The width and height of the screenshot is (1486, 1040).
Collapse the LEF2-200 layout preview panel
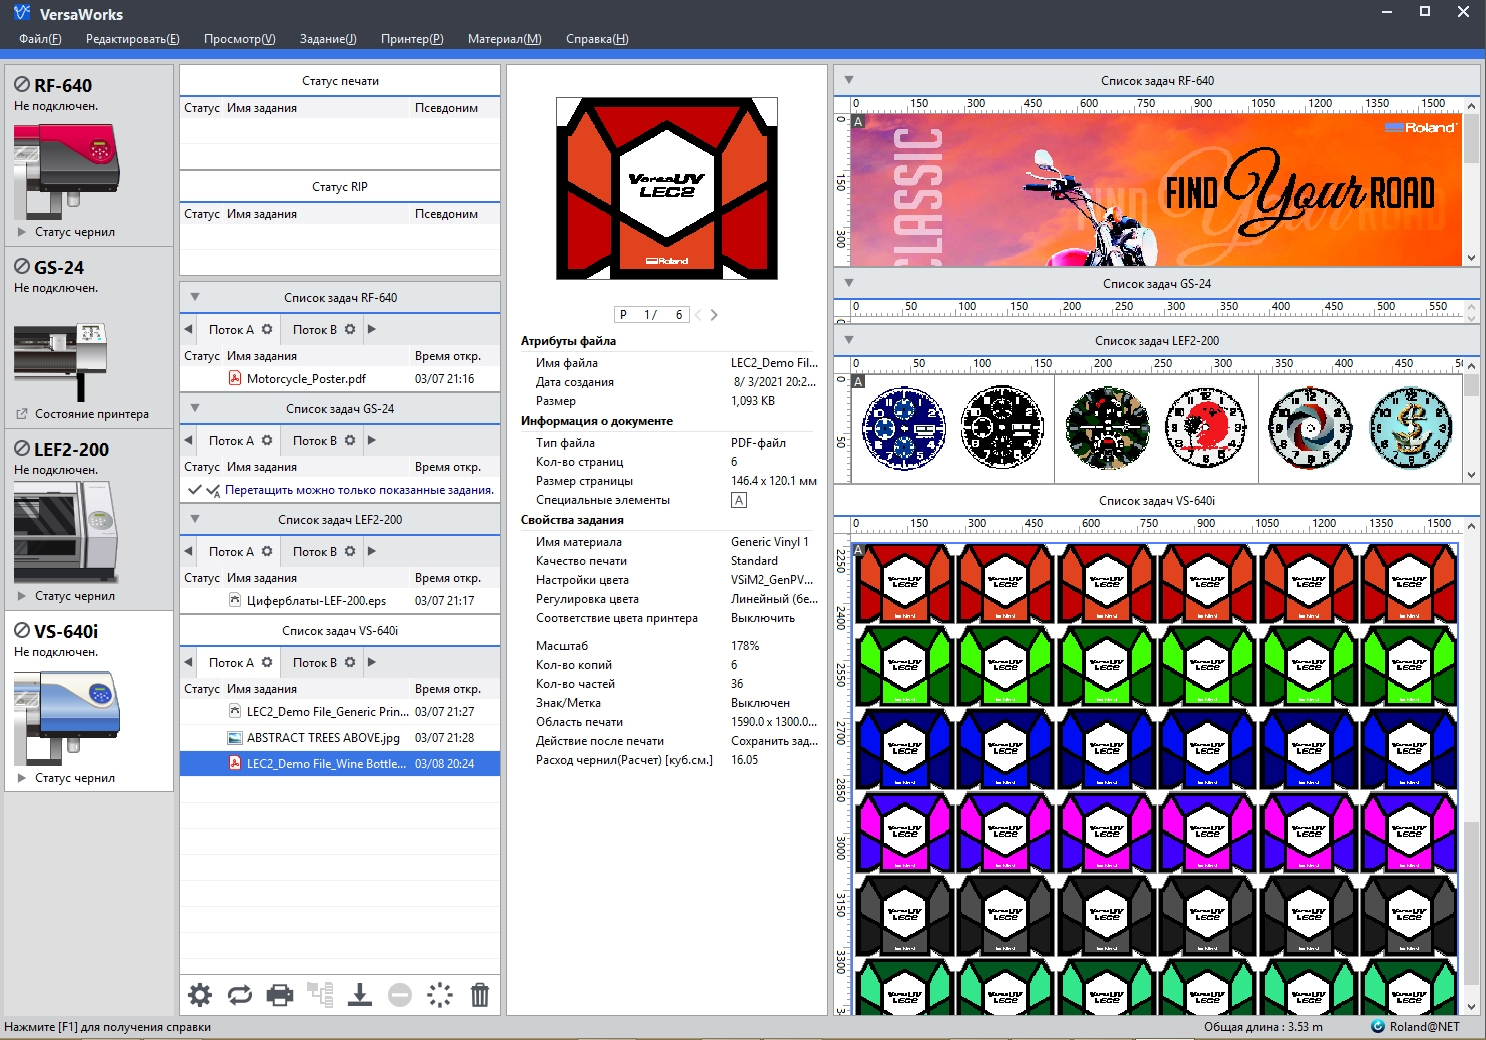(x=849, y=340)
